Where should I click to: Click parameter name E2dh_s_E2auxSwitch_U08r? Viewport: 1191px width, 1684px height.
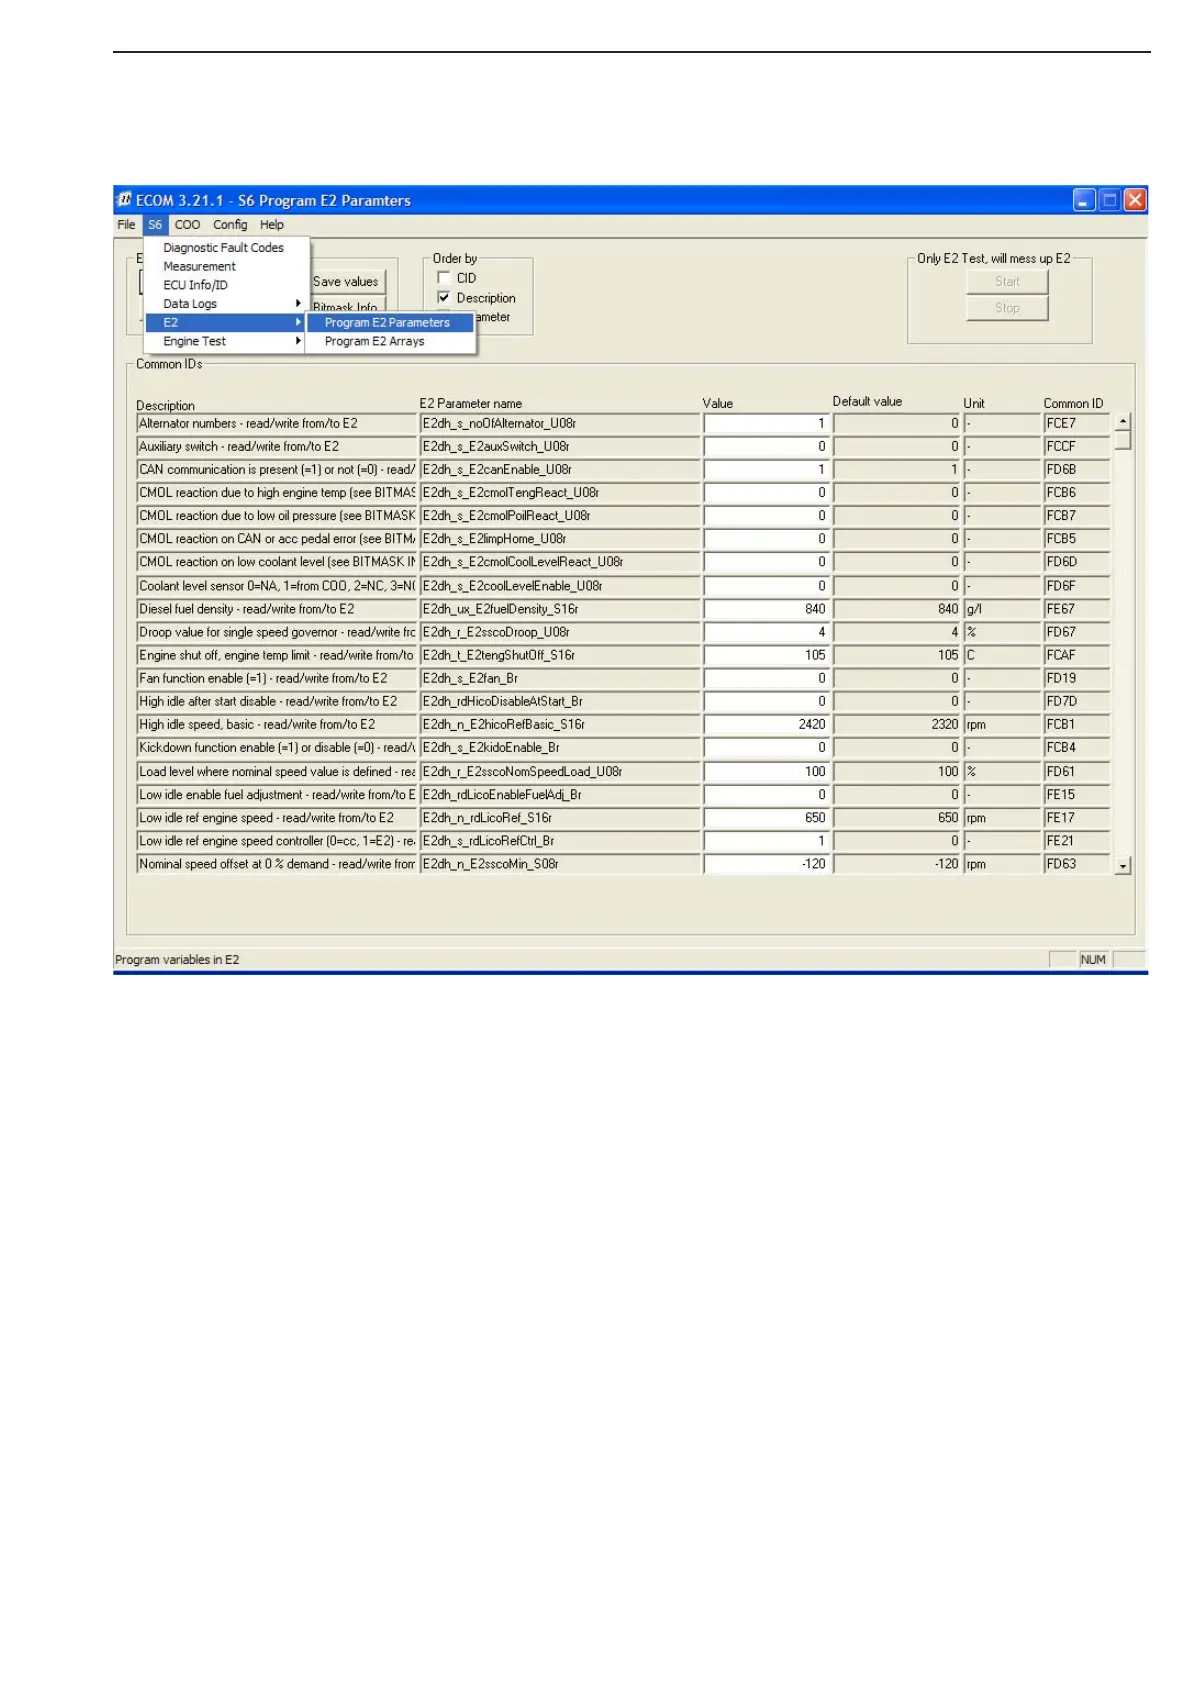[x=560, y=447]
